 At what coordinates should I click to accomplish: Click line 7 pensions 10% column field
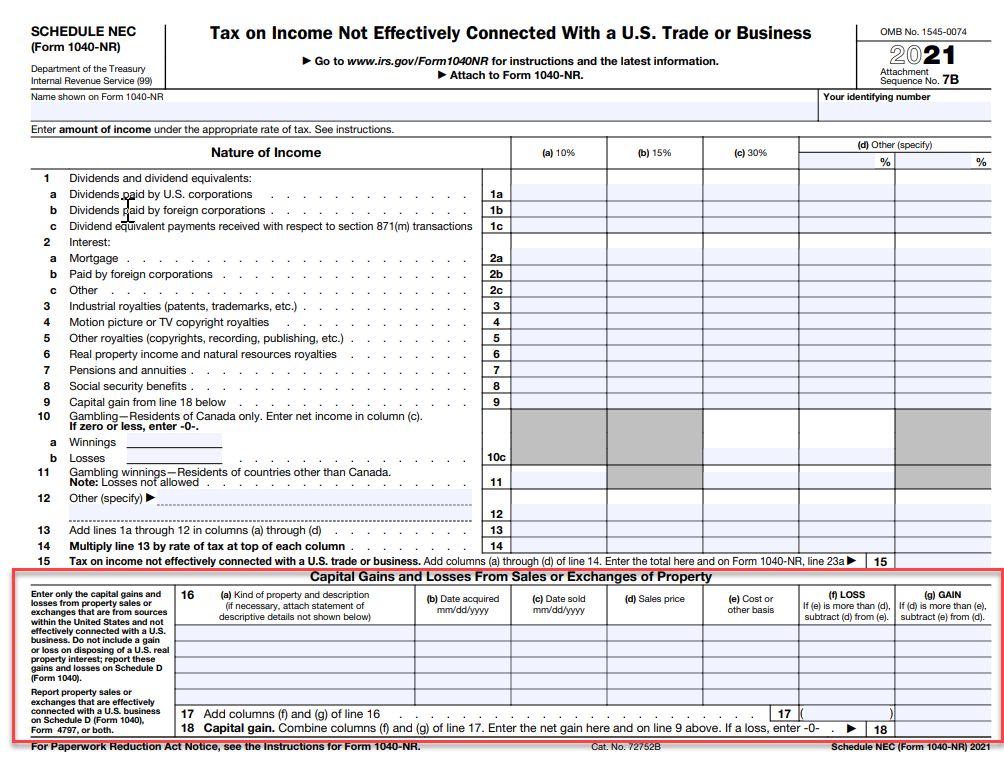(559, 369)
